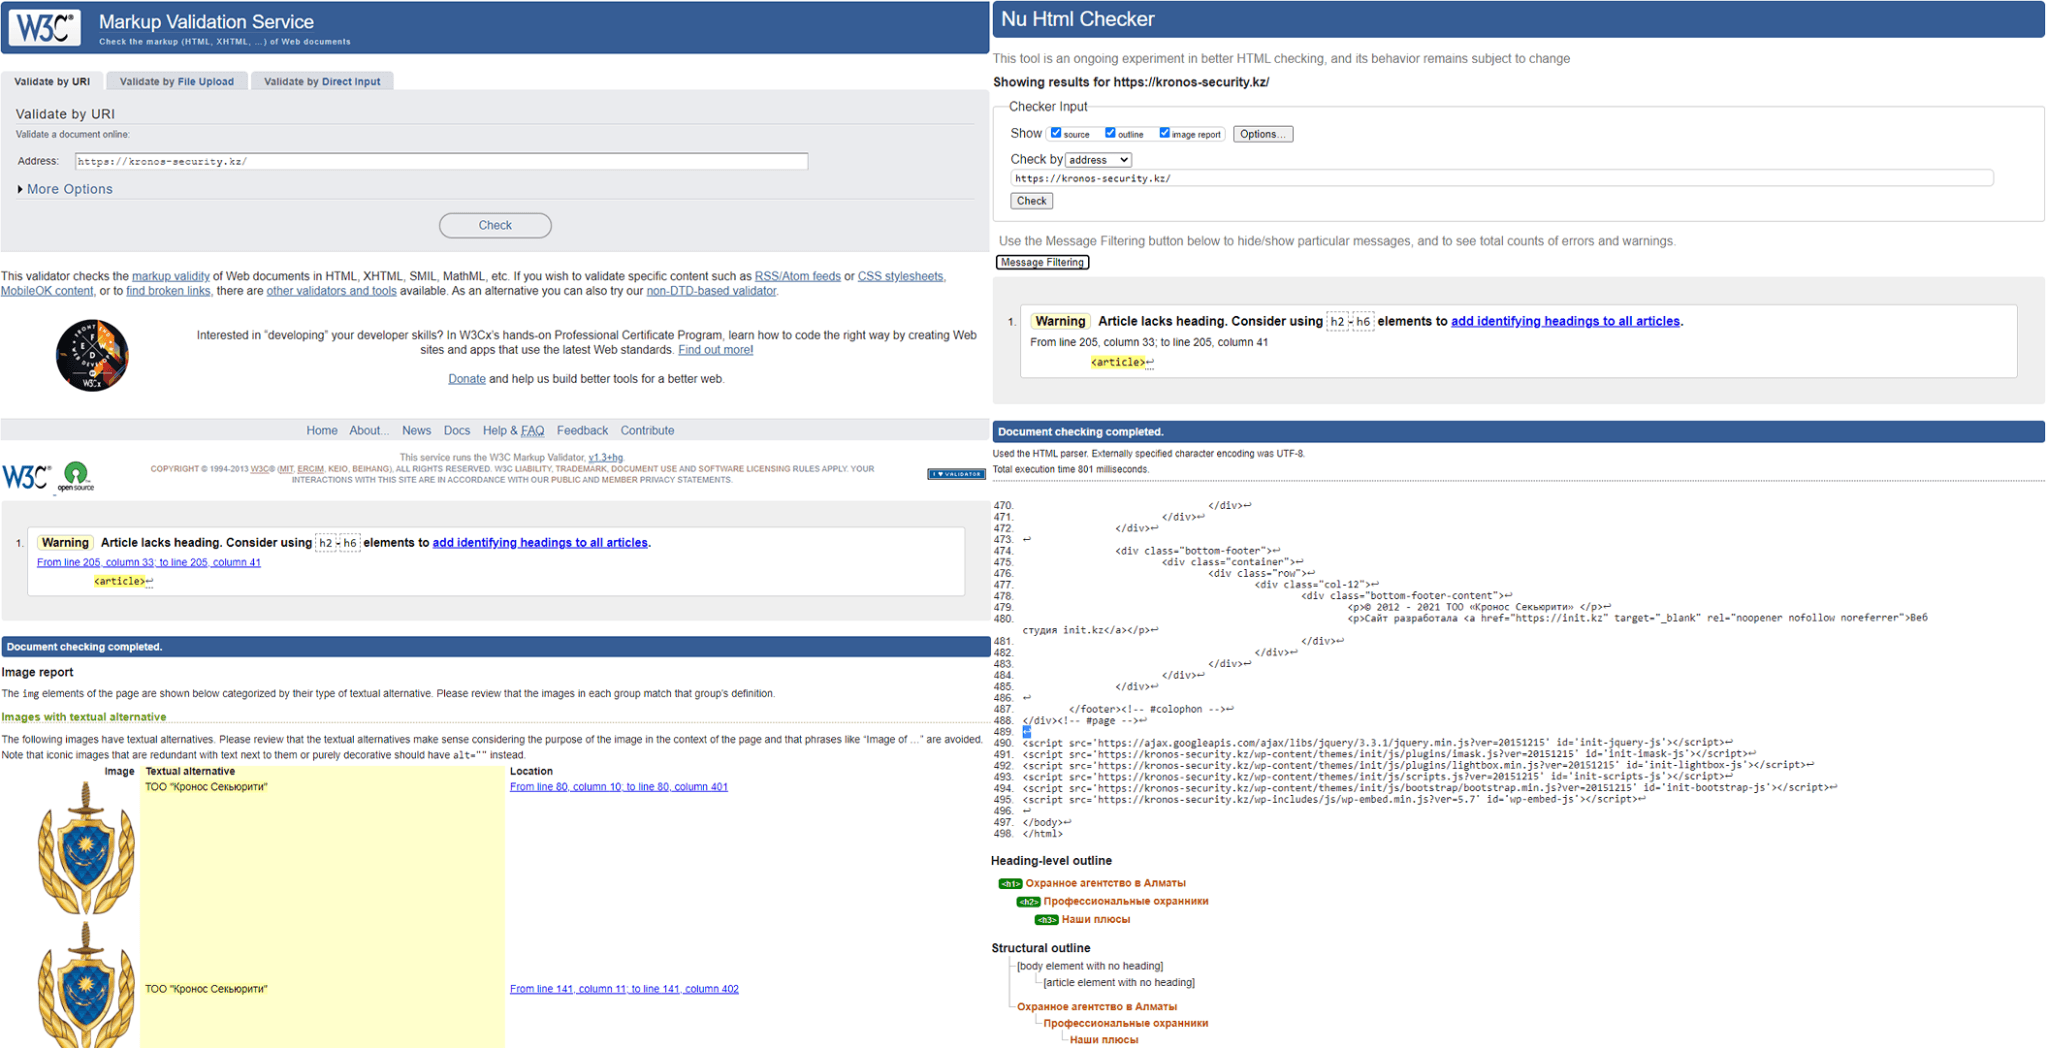Screen dimensions: 2048x1049
Task: Open News in the footer menu
Action: pyautogui.click(x=416, y=431)
